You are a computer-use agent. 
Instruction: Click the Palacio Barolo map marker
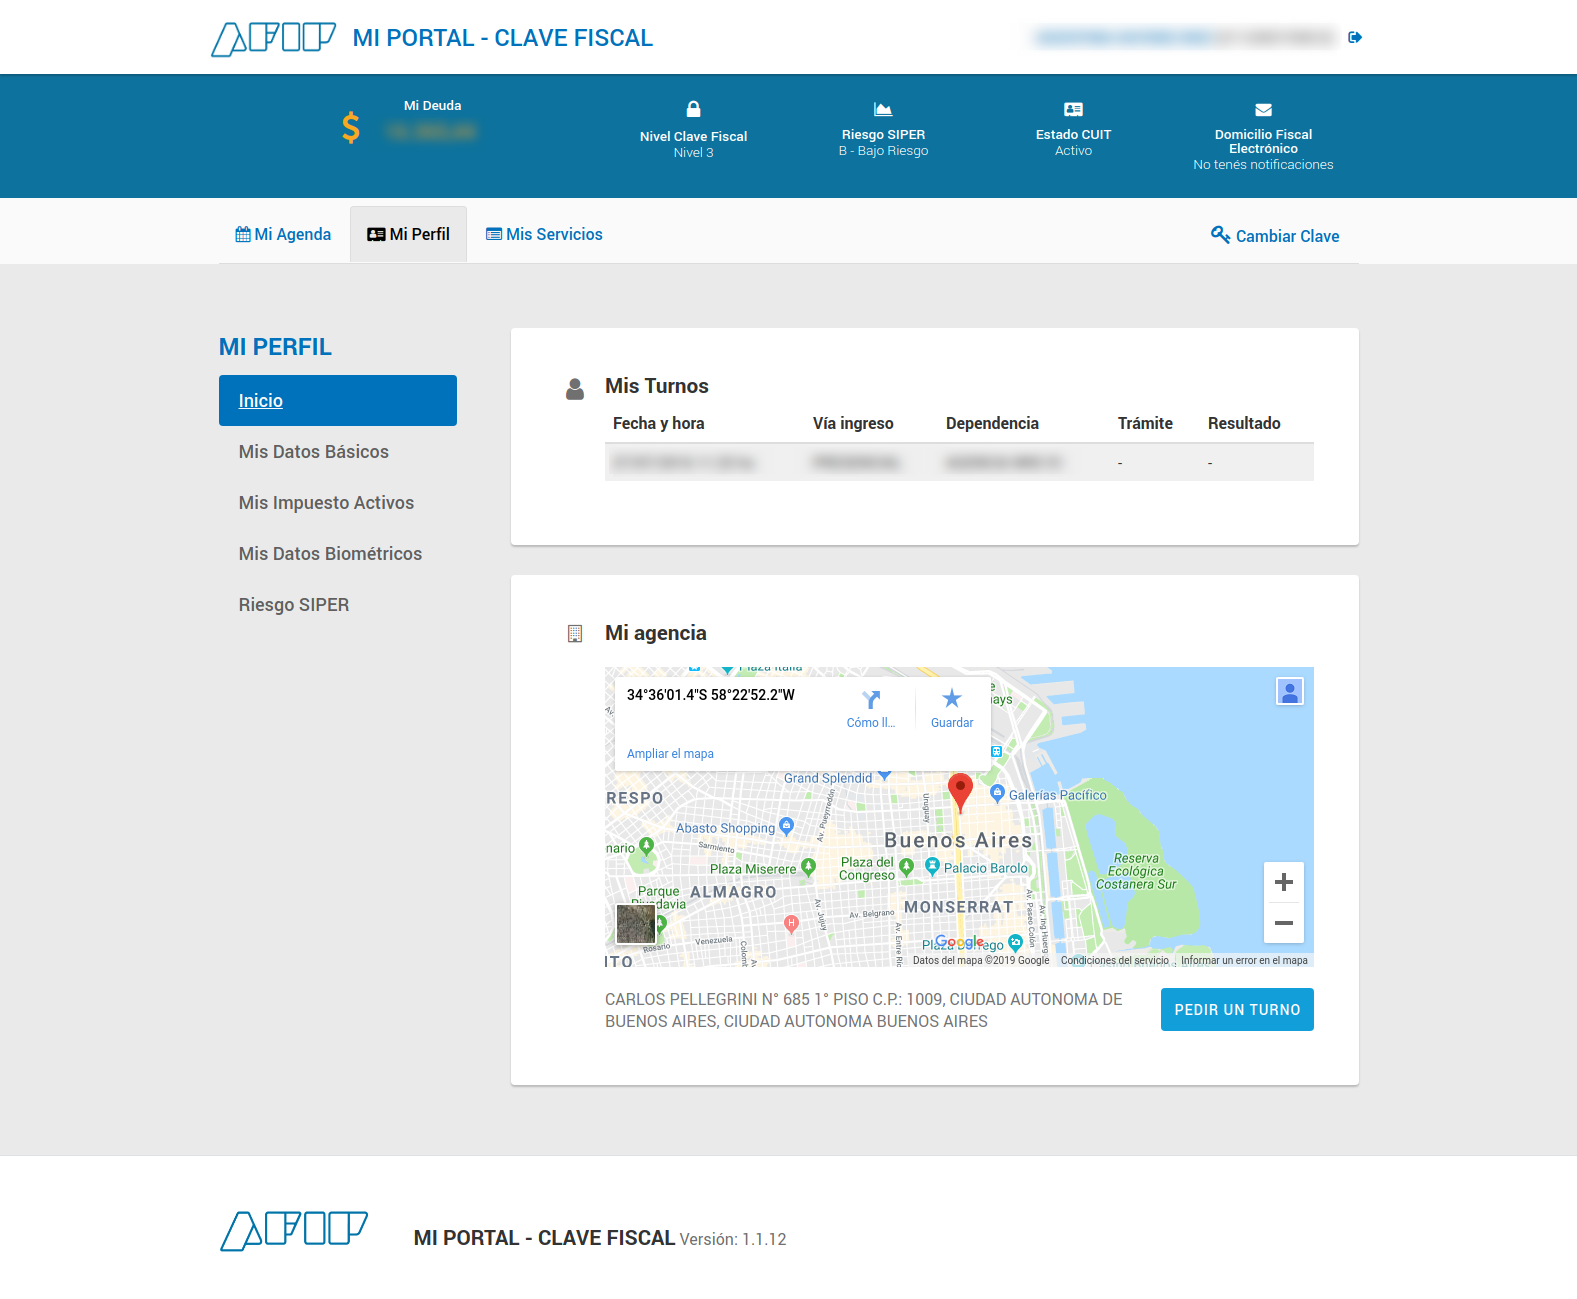point(932,867)
